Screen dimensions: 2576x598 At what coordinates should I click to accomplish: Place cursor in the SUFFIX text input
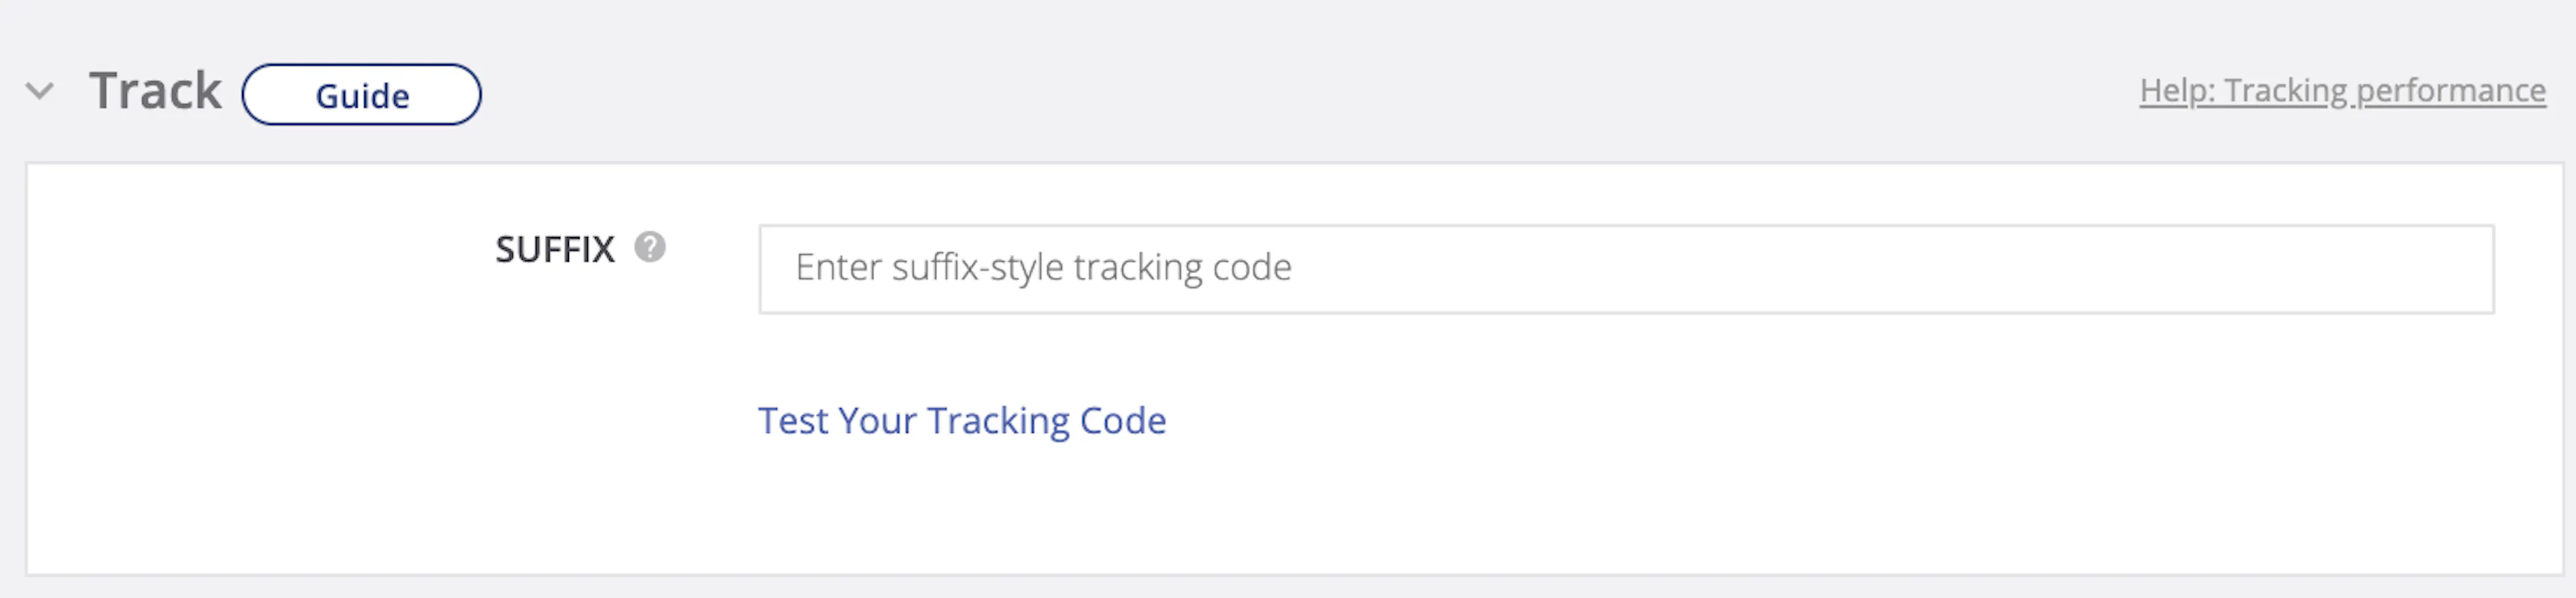1625,269
